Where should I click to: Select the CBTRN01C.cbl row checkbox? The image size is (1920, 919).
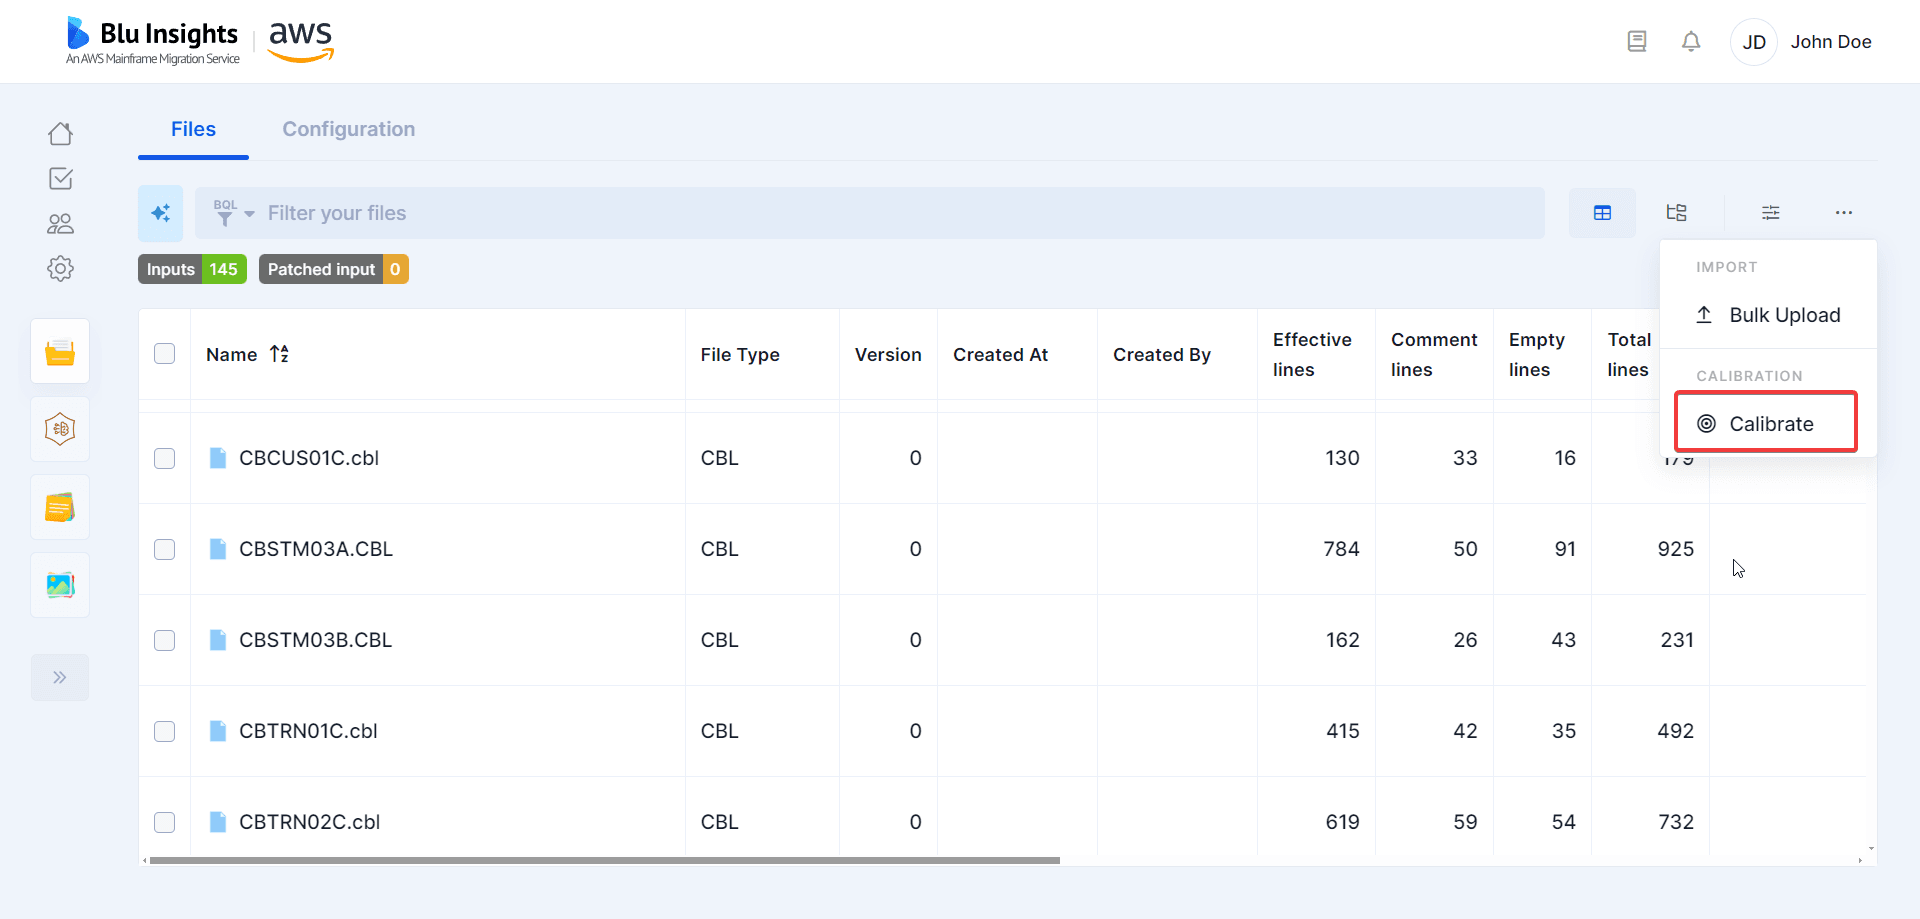(x=165, y=731)
